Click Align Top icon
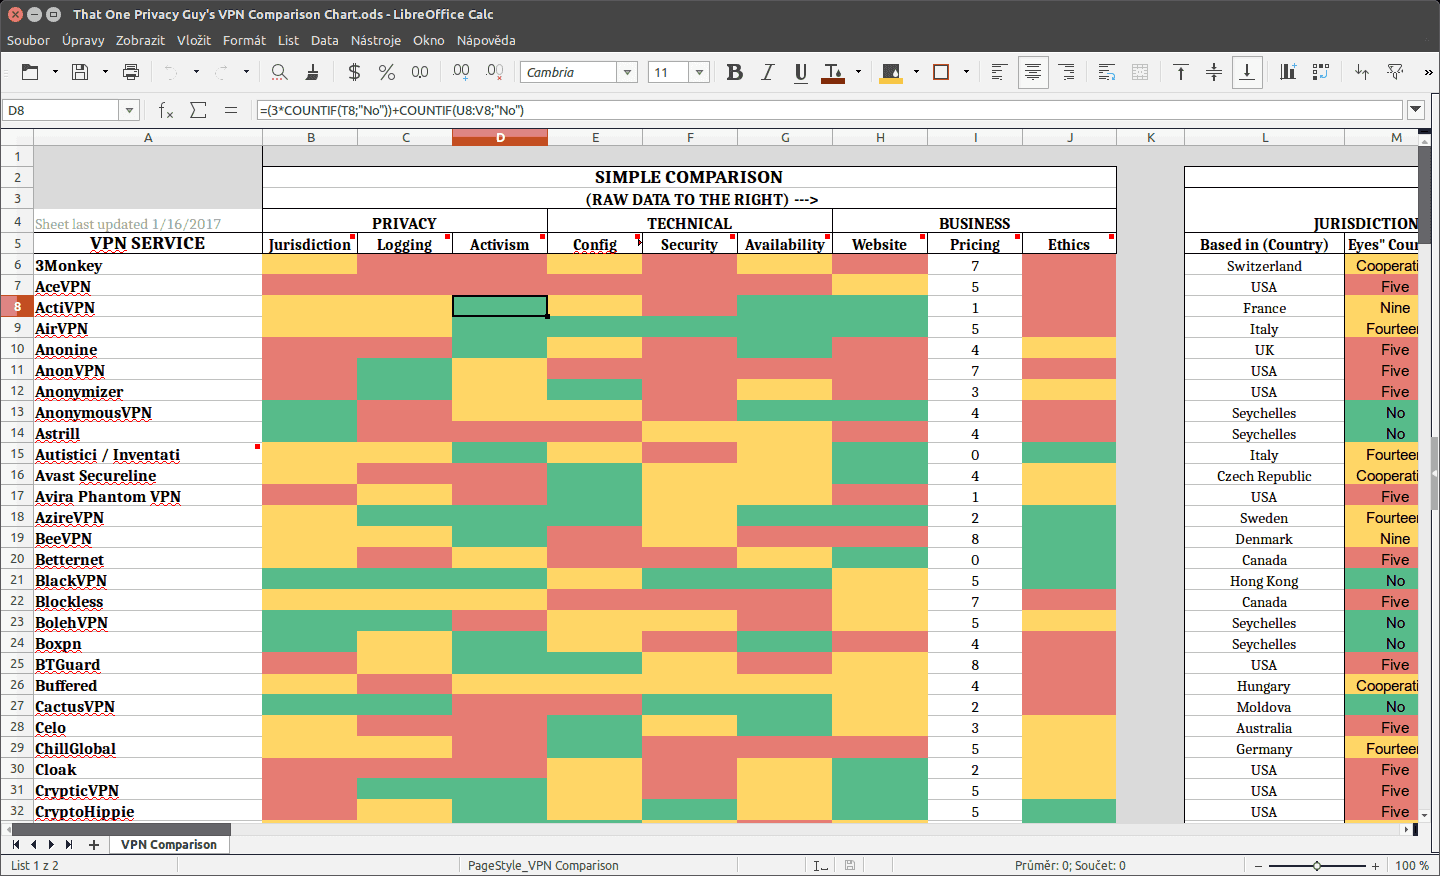The height and width of the screenshot is (876, 1440). tap(1181, 72)
